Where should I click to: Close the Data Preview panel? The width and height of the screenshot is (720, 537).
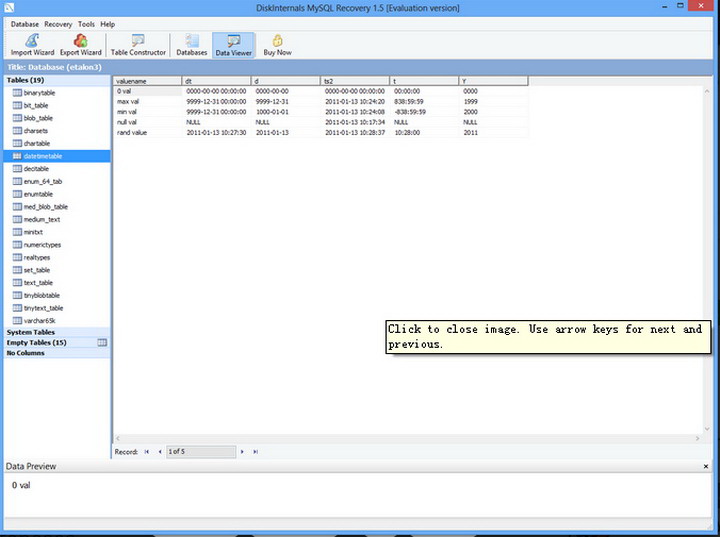pos(706,466)
